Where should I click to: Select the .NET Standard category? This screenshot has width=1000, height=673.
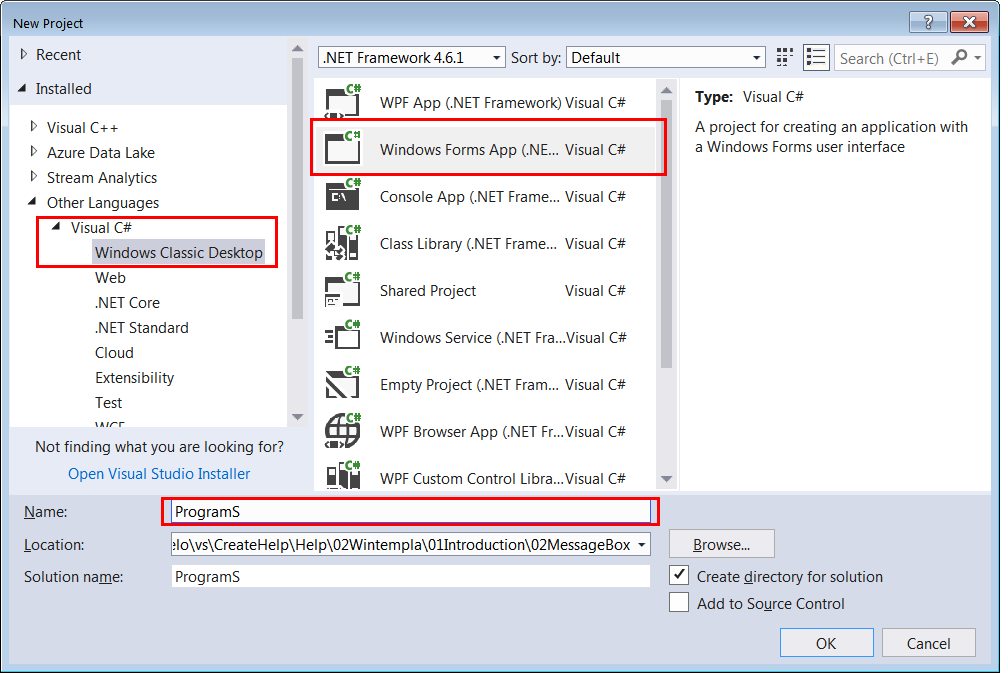(141, 327)
